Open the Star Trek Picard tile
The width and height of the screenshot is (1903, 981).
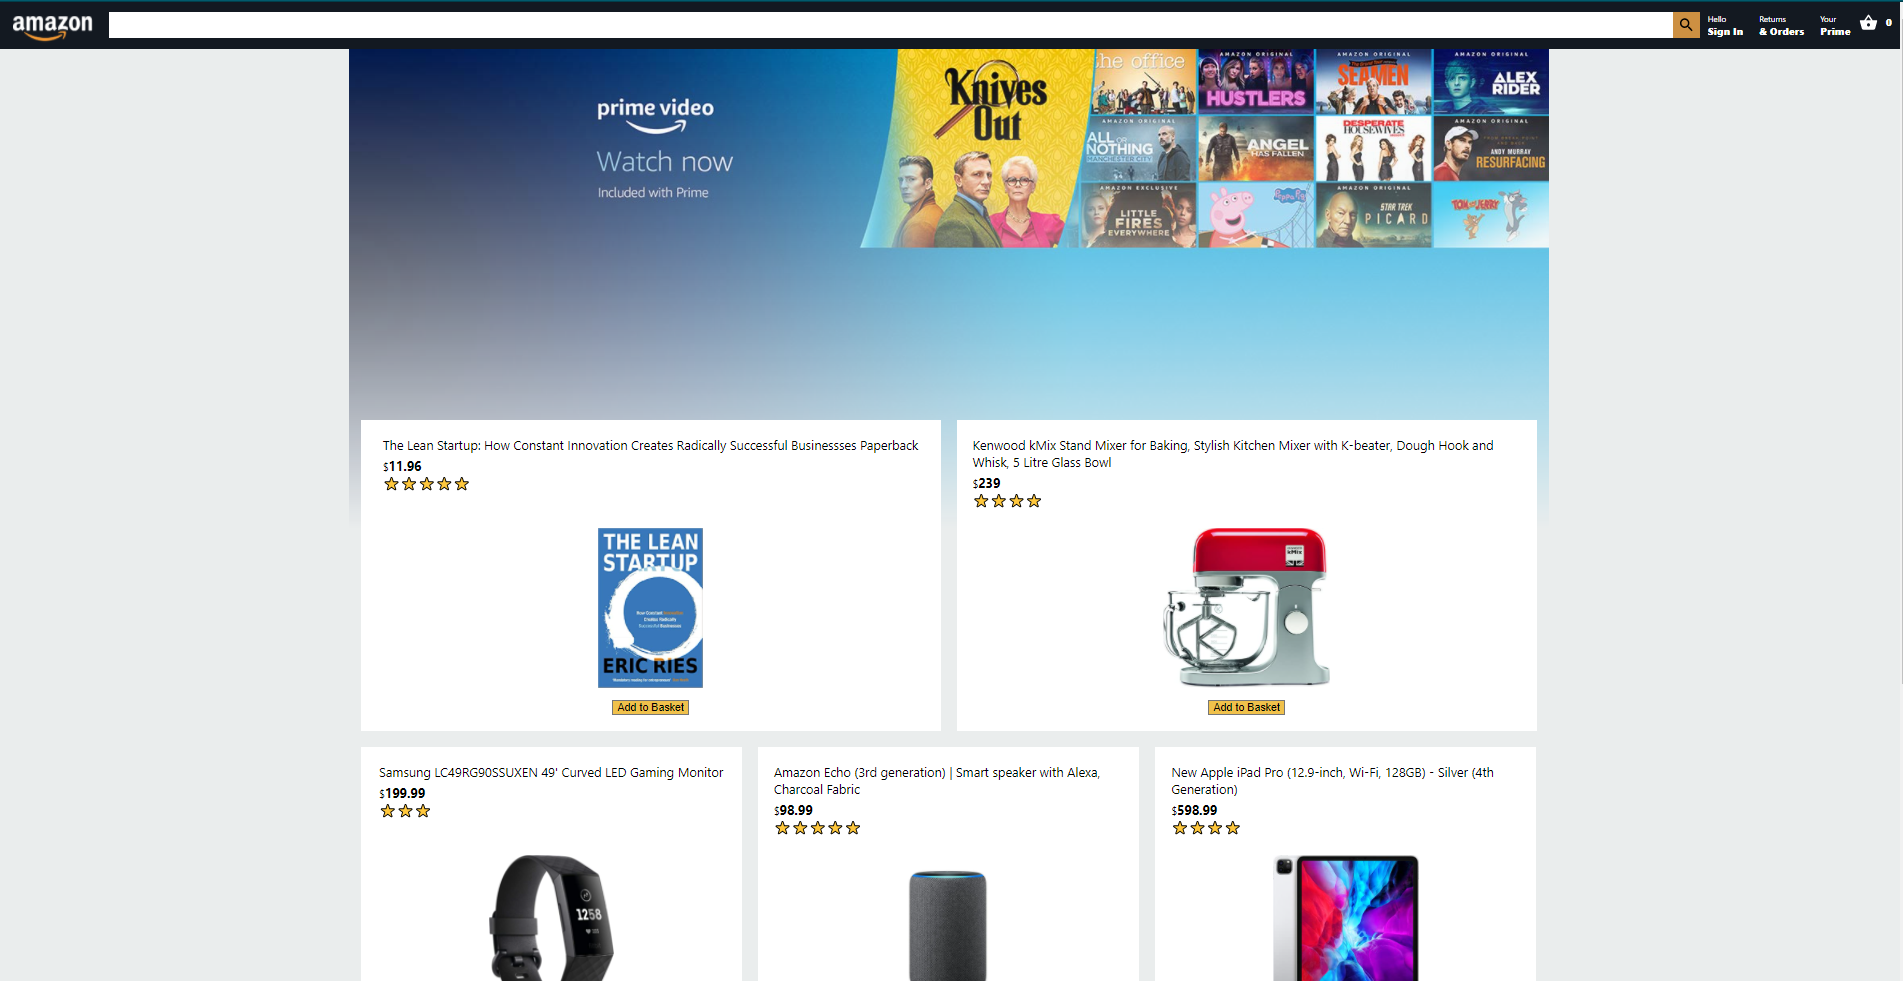[x=1373, y=215]
